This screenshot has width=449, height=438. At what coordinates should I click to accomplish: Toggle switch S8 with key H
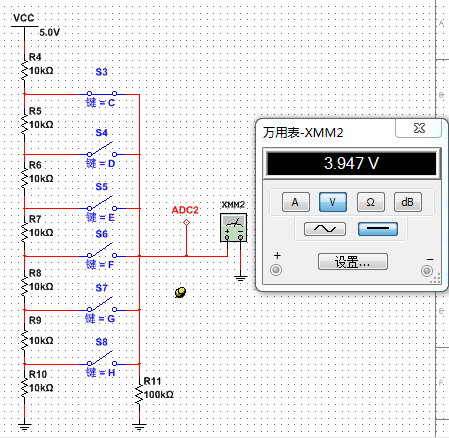pos(102,359)
